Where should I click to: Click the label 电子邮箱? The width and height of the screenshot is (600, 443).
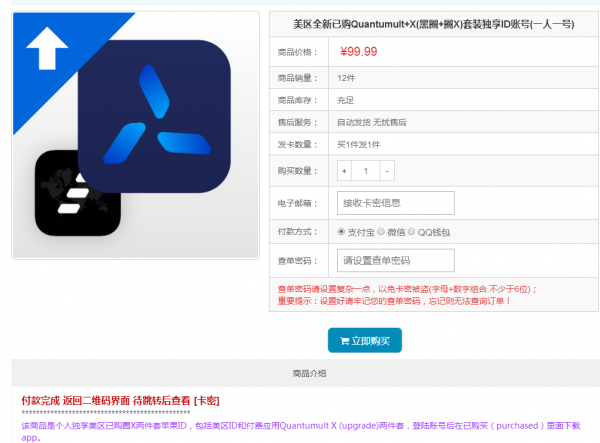297,203
